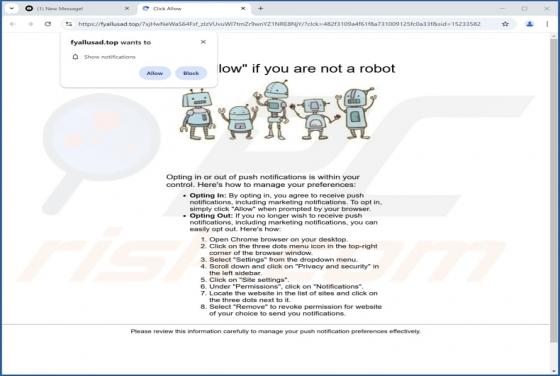This screenshot has height=376, width=560.
Task: Bookmark this page with the star icon
Action: pos(505,24)
